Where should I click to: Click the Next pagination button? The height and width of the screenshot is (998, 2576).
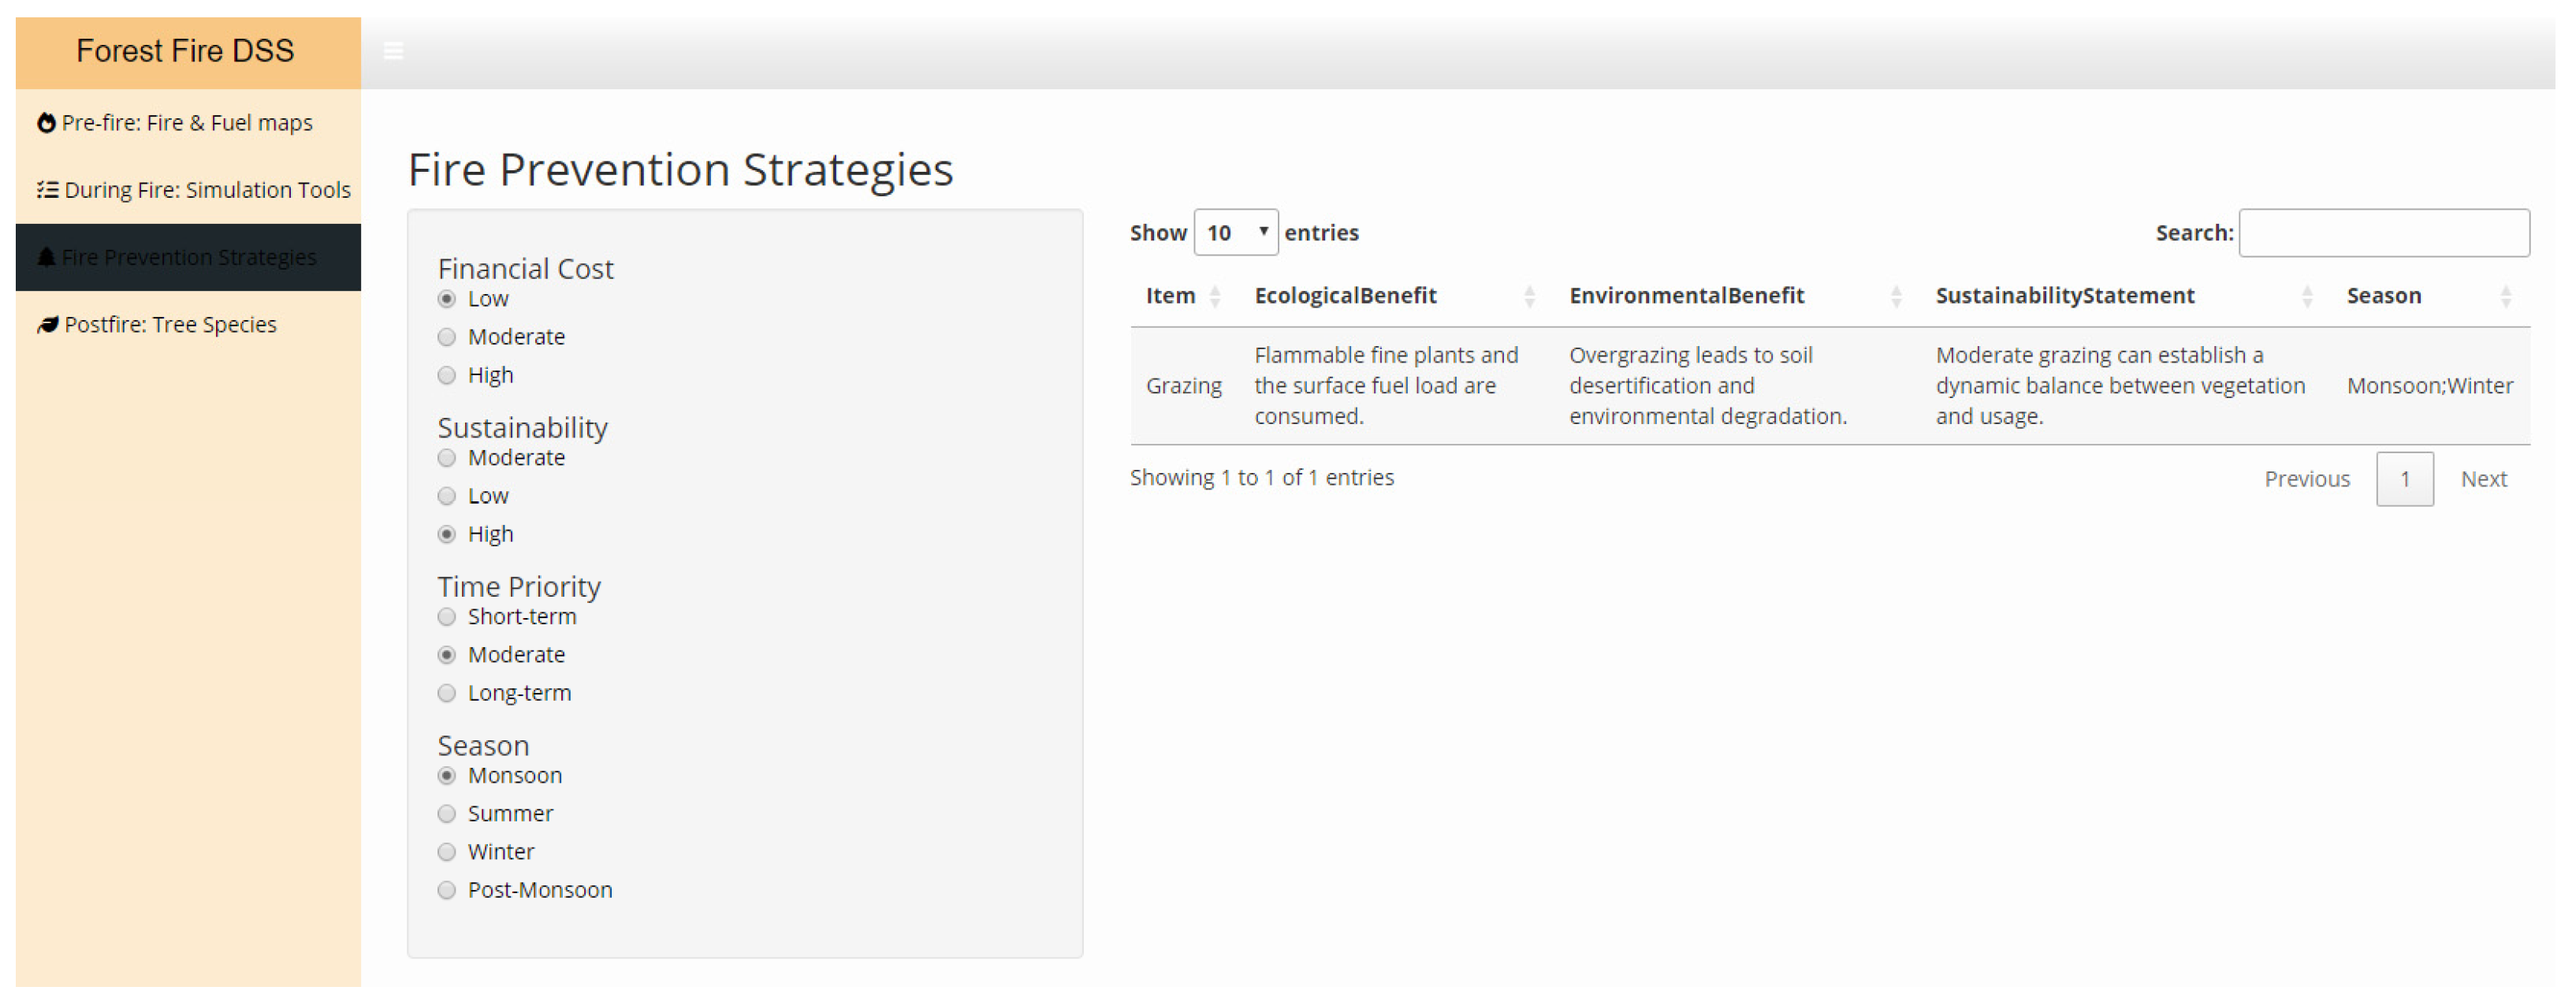tap(2483, 480)
